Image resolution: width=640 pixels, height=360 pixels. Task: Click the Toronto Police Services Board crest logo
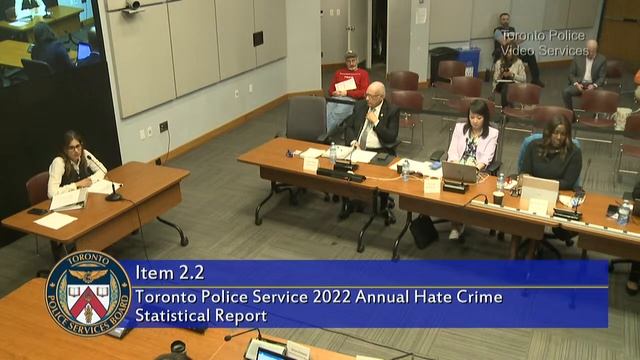pos(88,293)
